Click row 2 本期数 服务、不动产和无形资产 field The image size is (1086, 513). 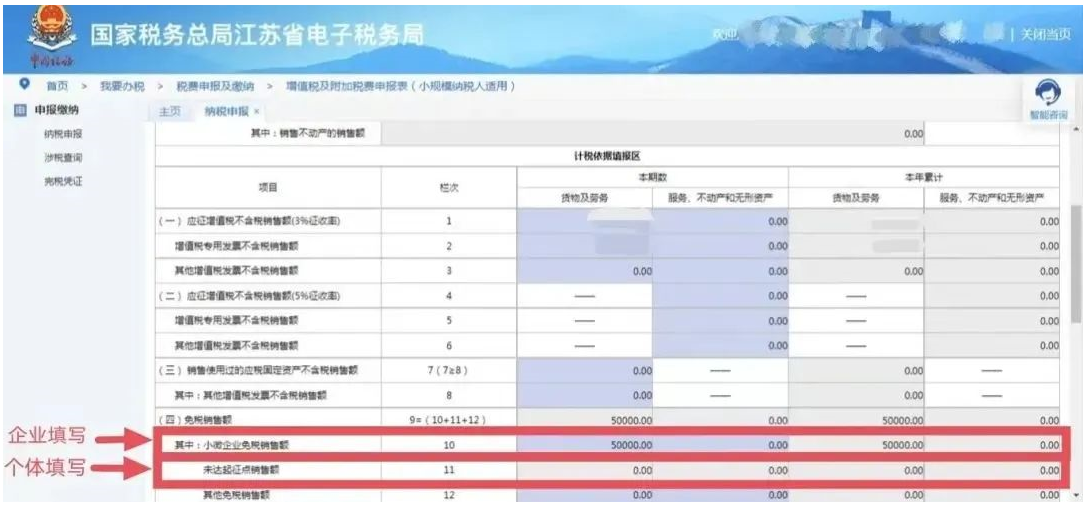click(x=720, y=246)
